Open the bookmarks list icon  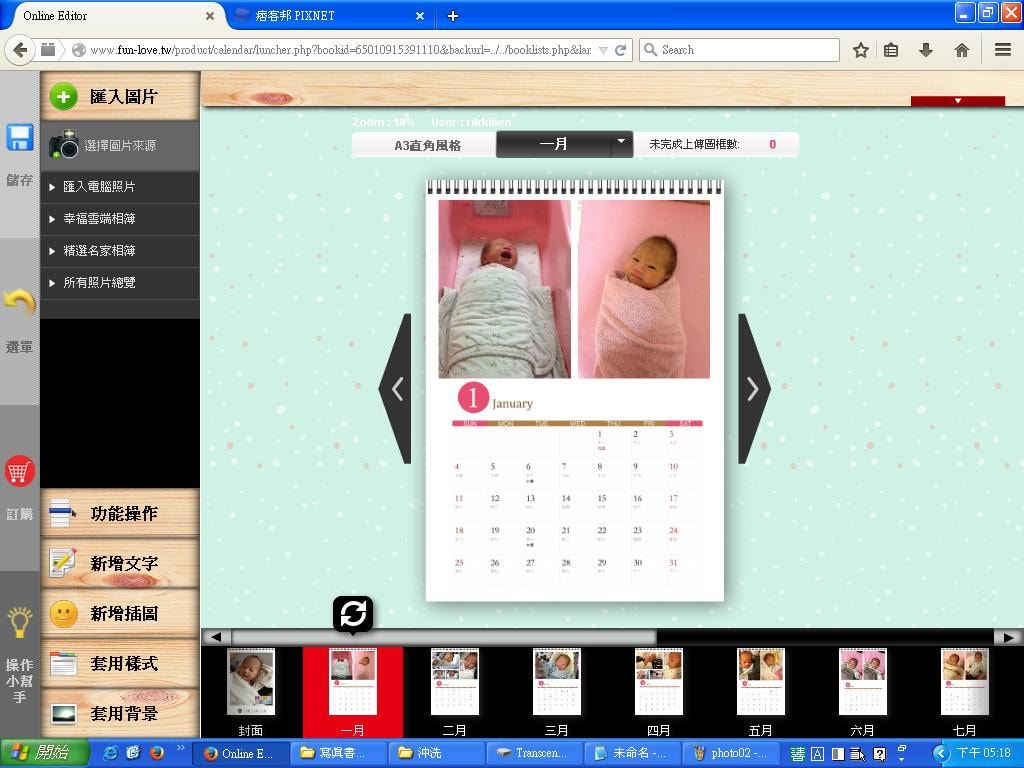(891, 50)
